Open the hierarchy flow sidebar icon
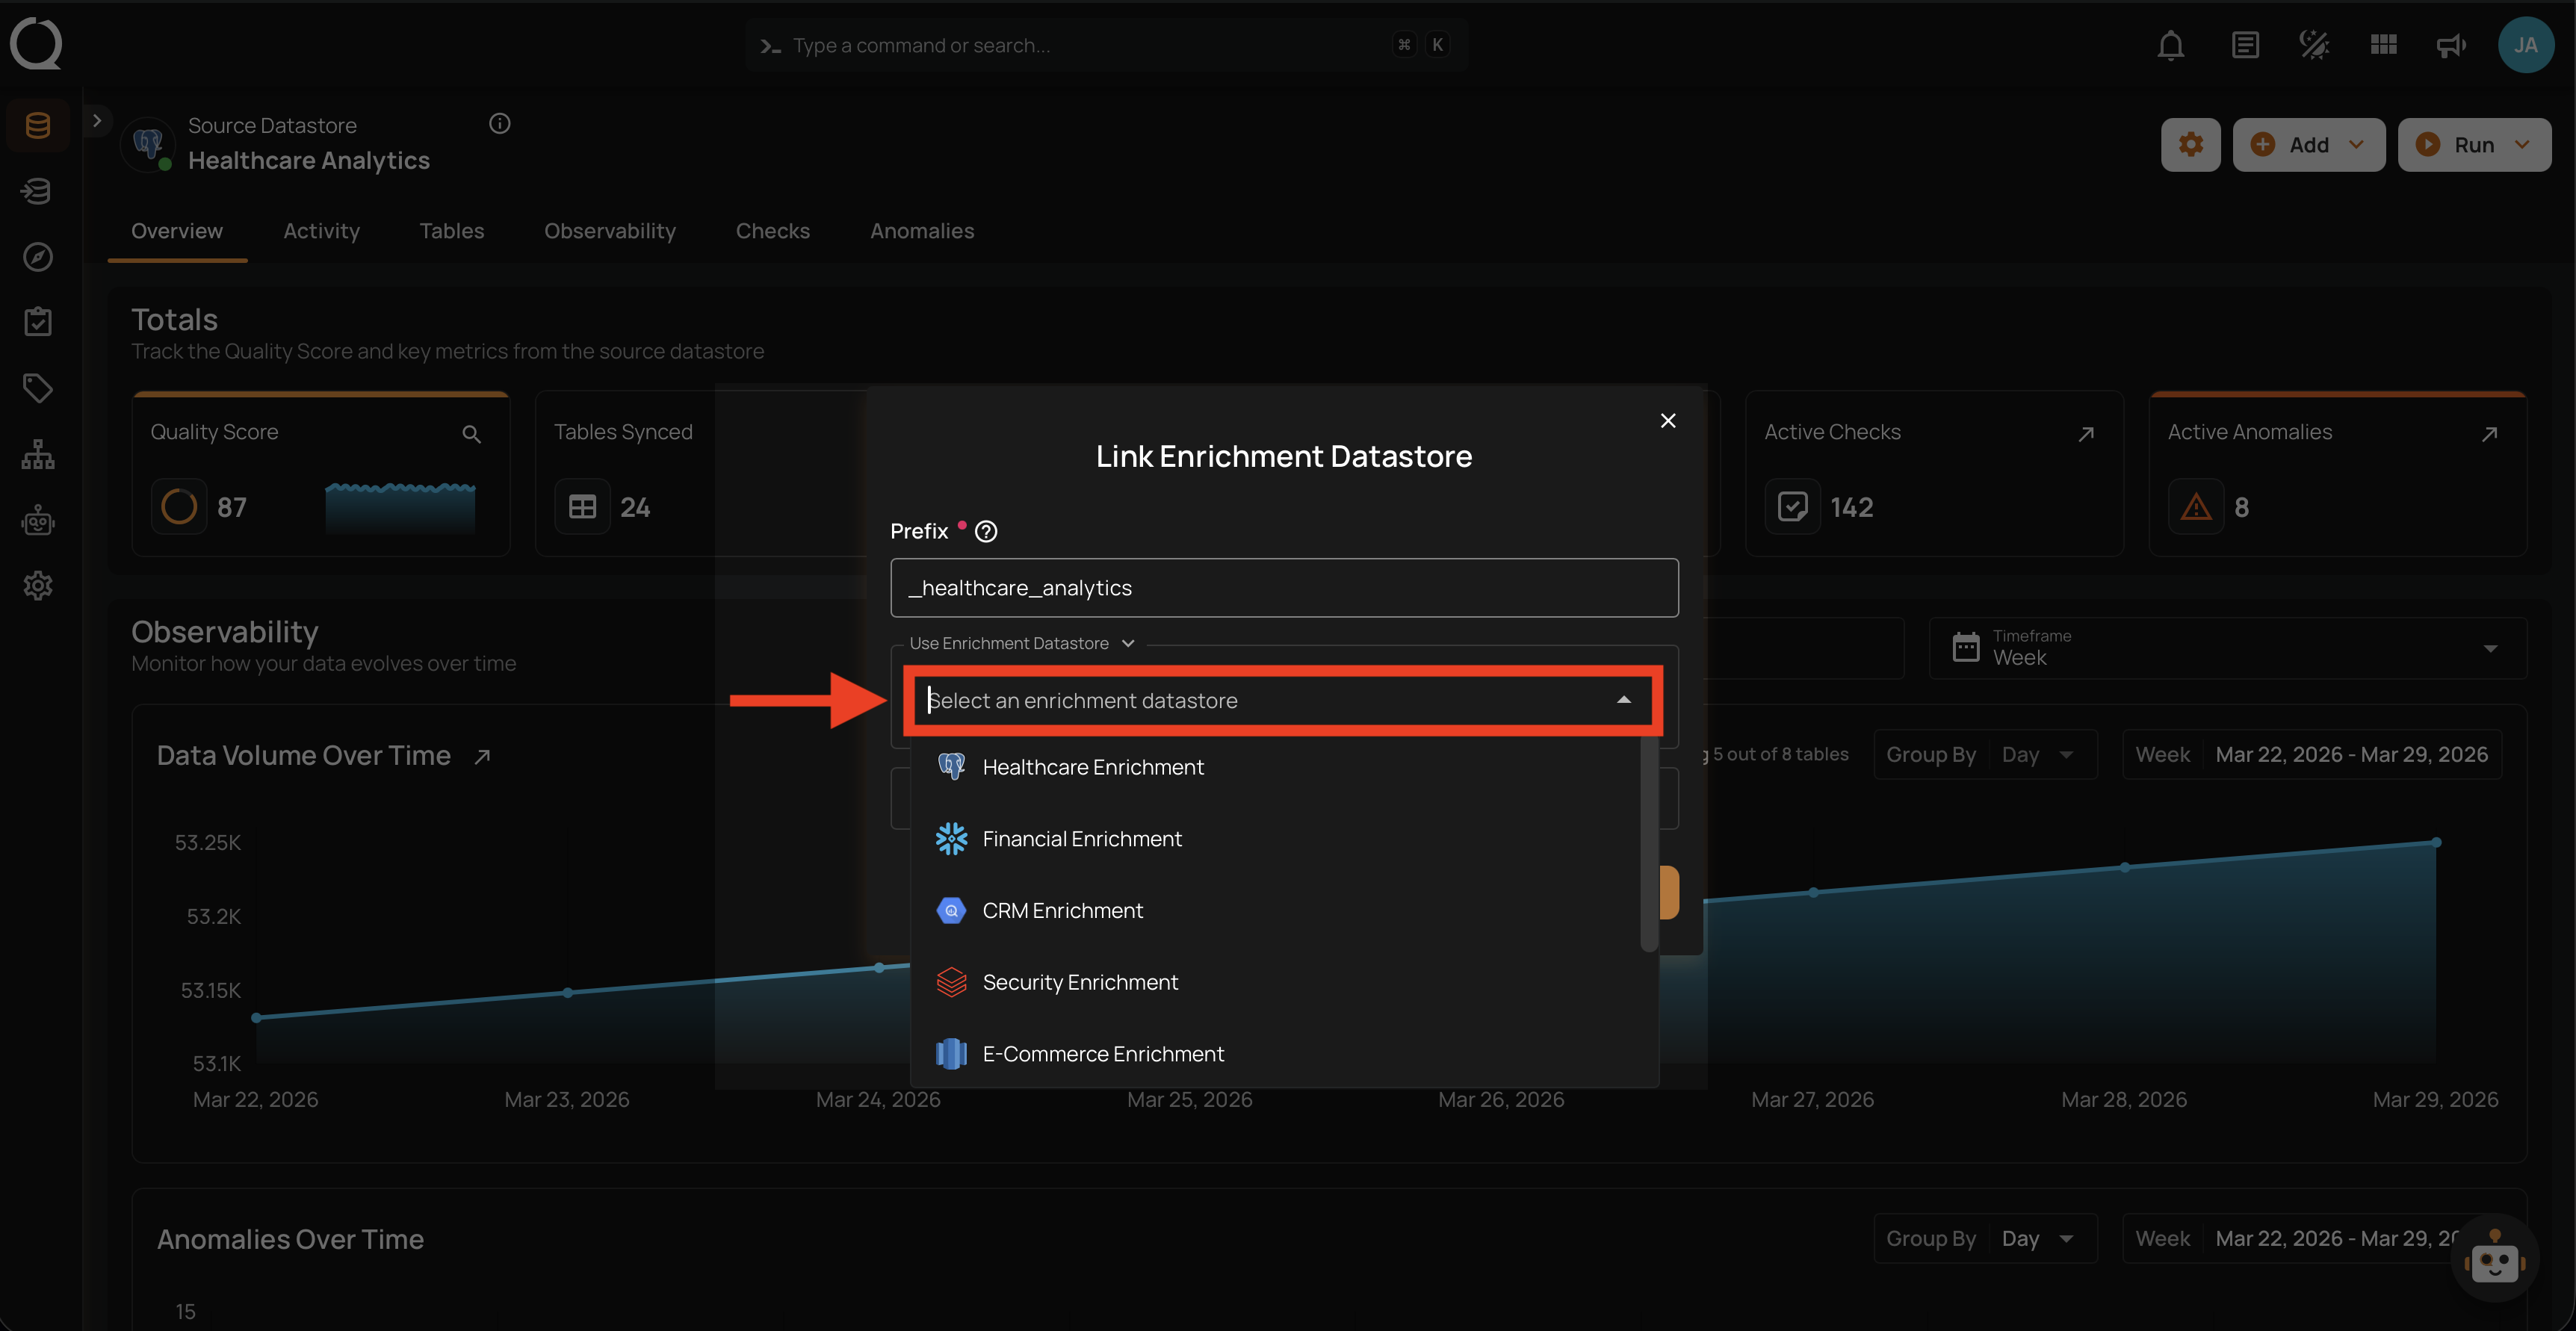 [x=38, y=455]
